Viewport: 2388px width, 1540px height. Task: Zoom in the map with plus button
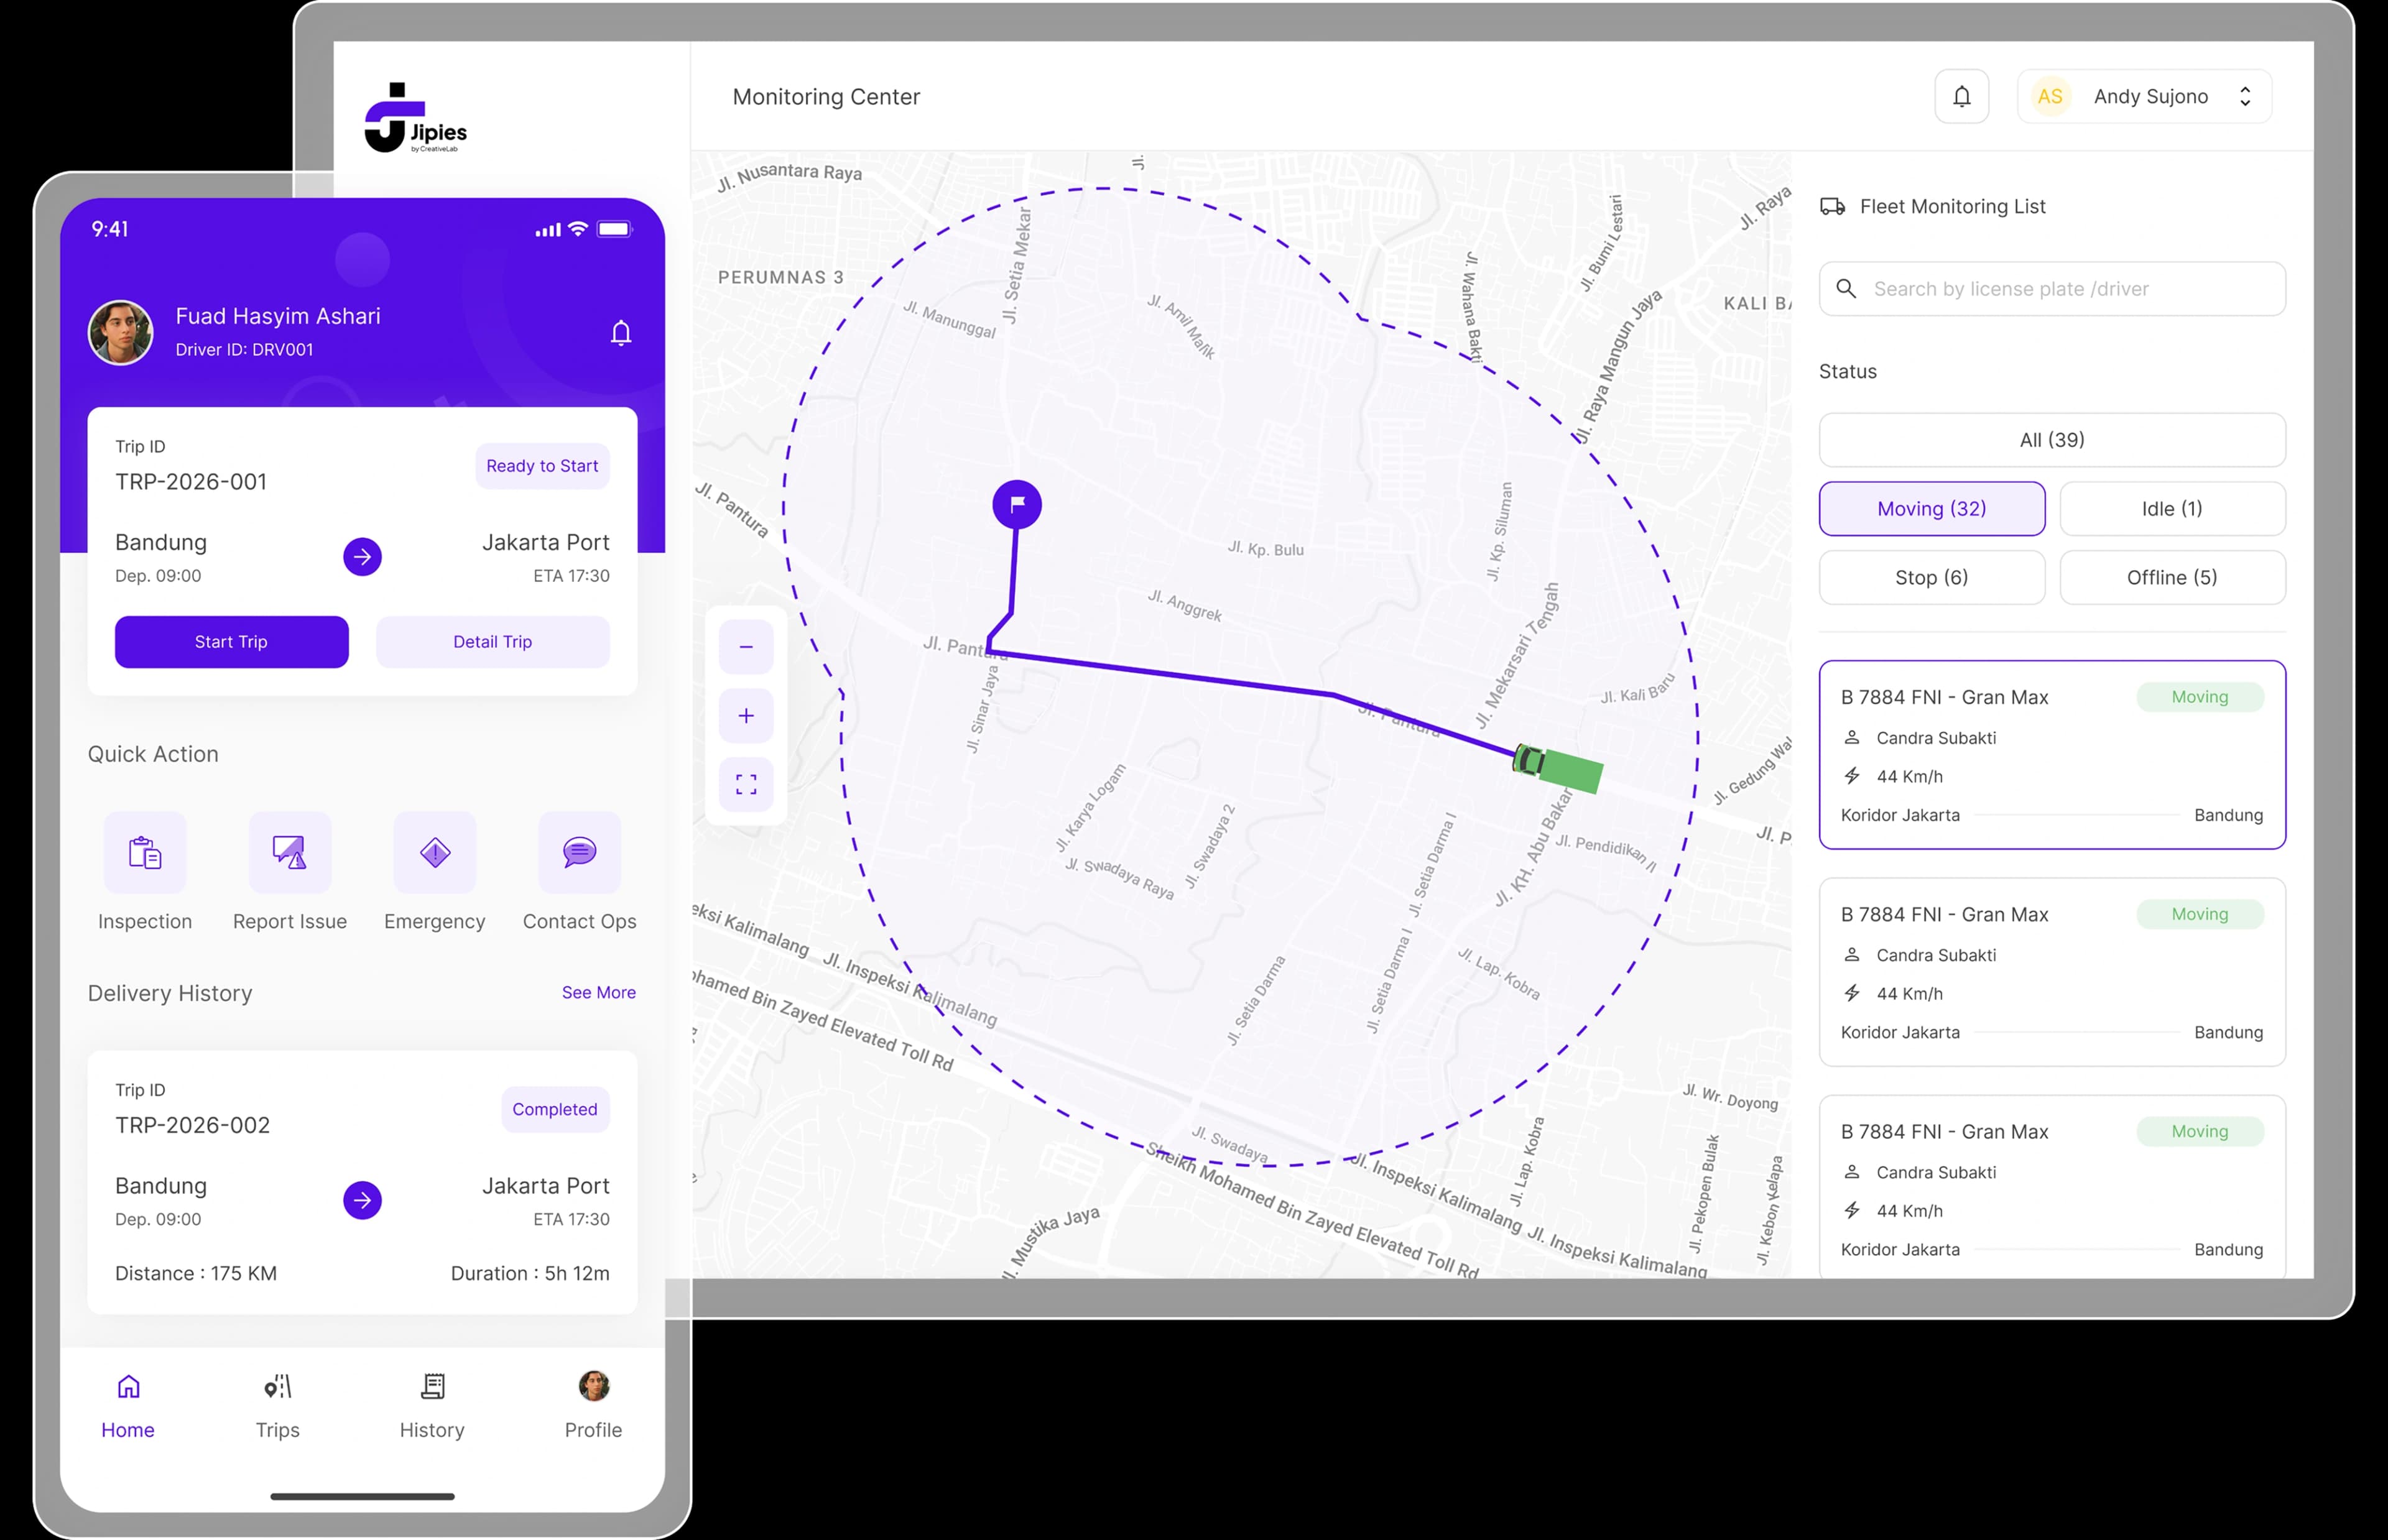click(x=746, y=716)
